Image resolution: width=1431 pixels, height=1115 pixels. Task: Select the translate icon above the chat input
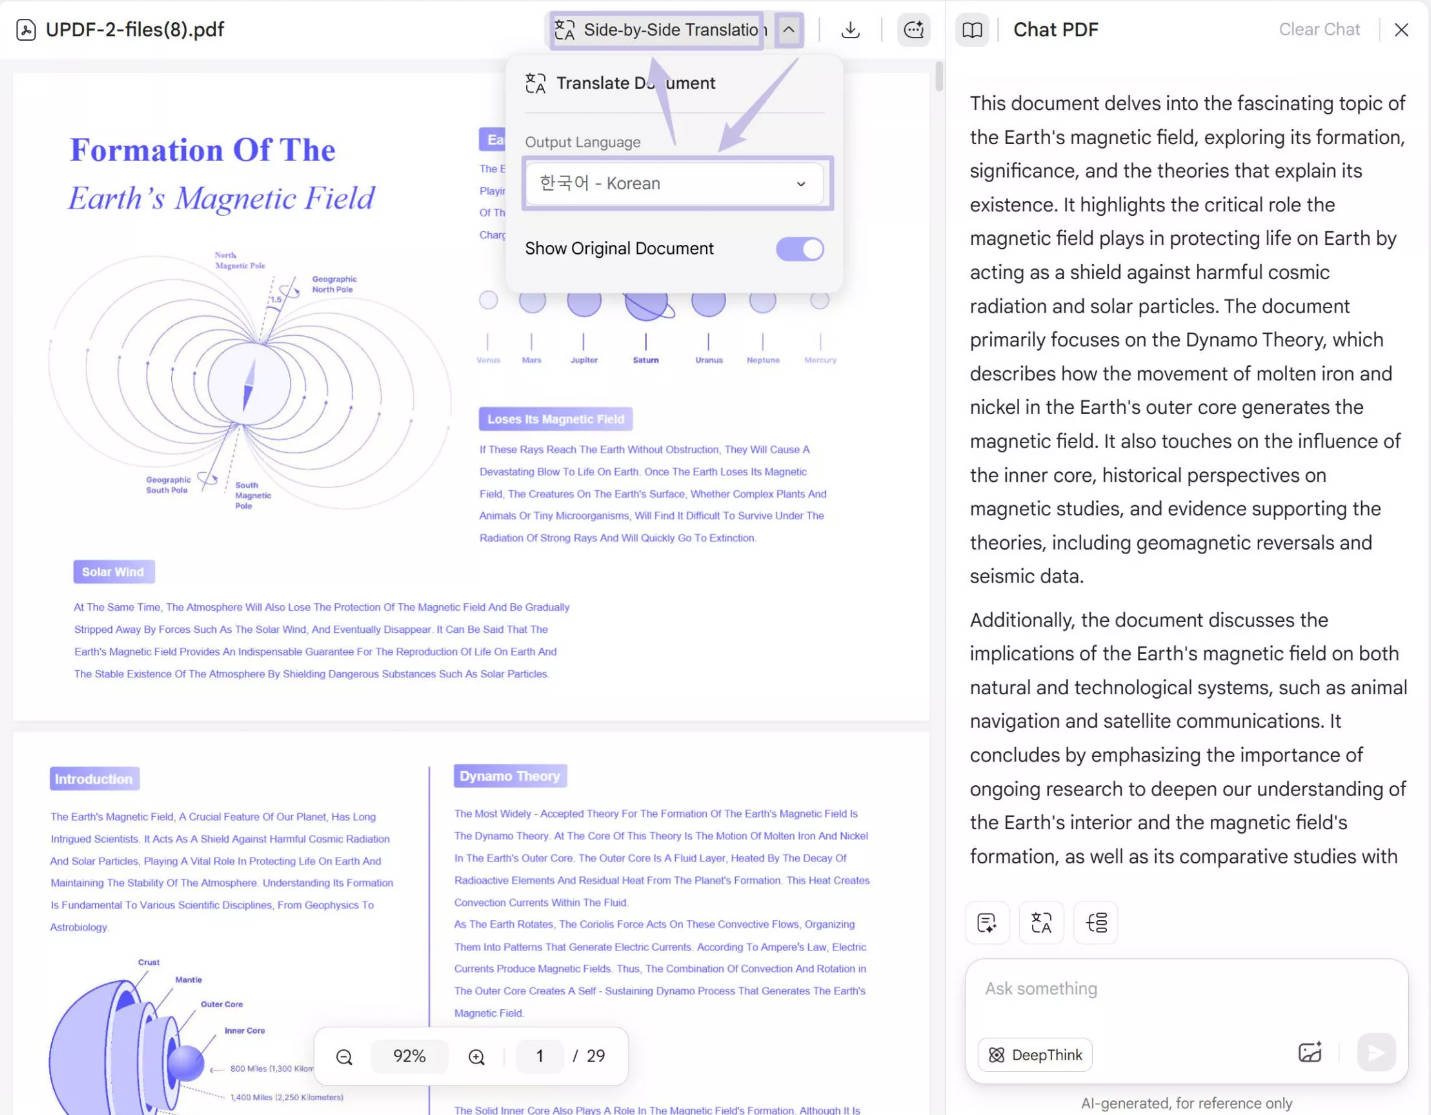pos(1041,922)
